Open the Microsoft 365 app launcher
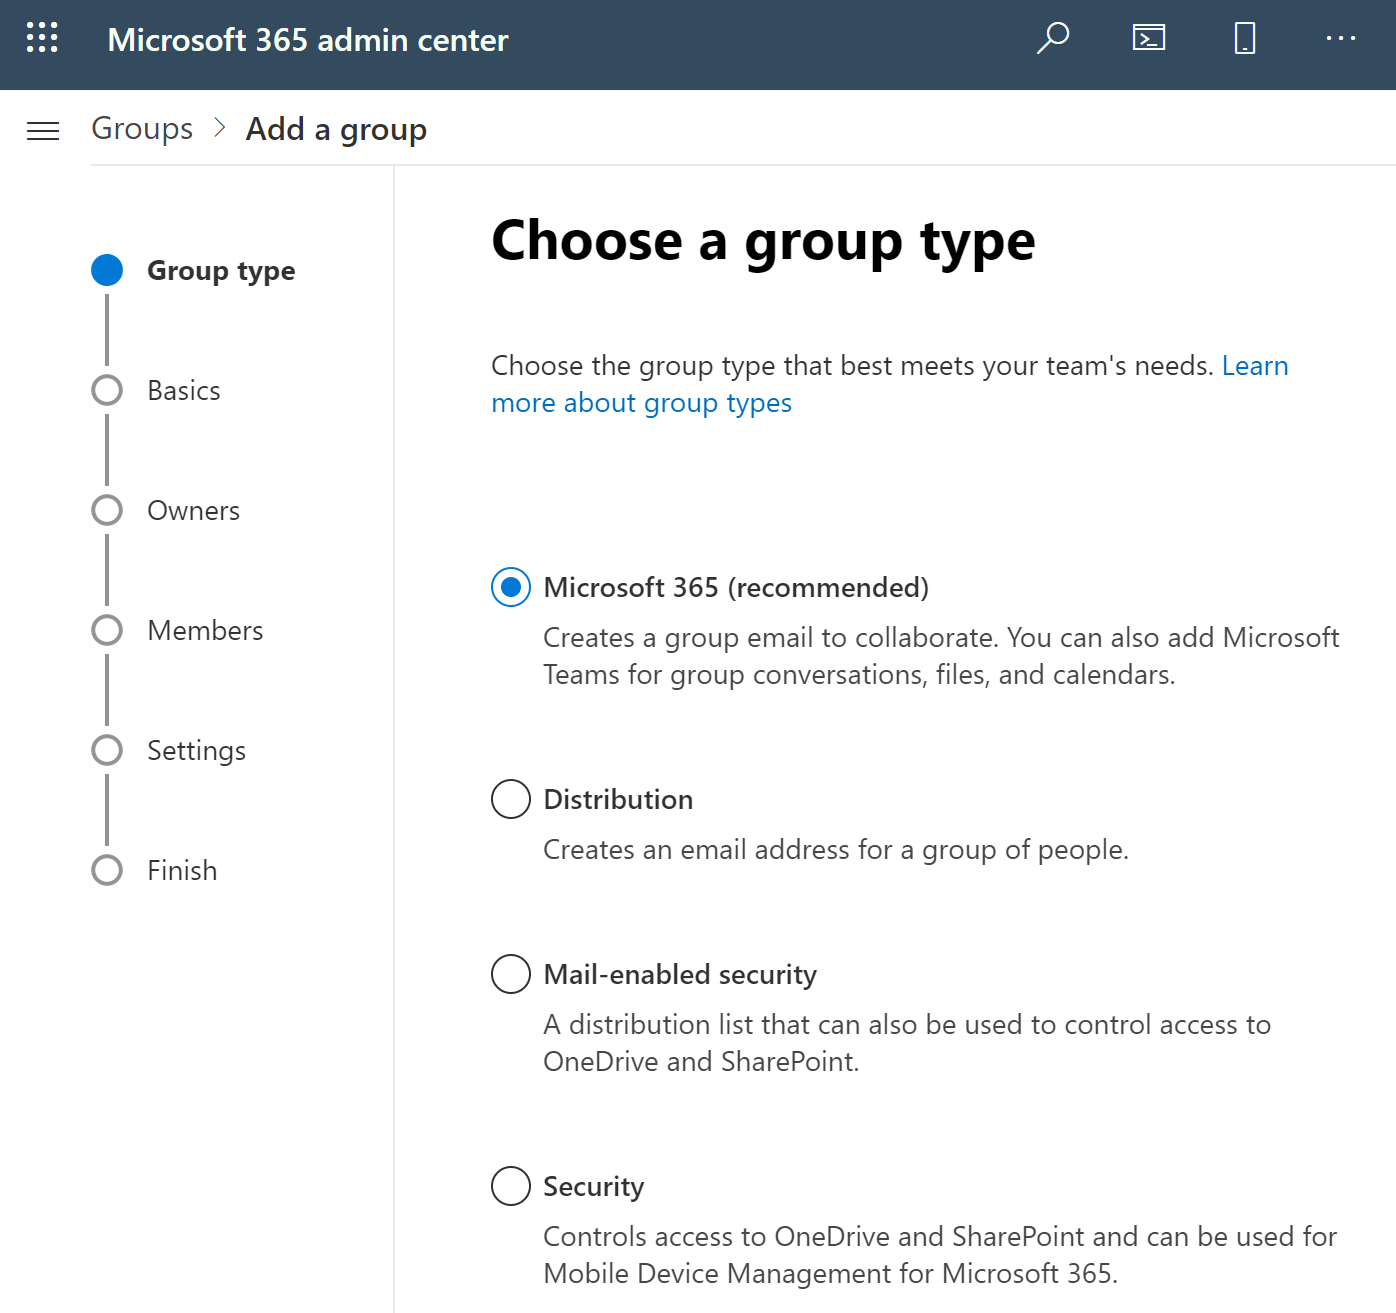This screenshot has height=1313, width=1396. point(41,39)
